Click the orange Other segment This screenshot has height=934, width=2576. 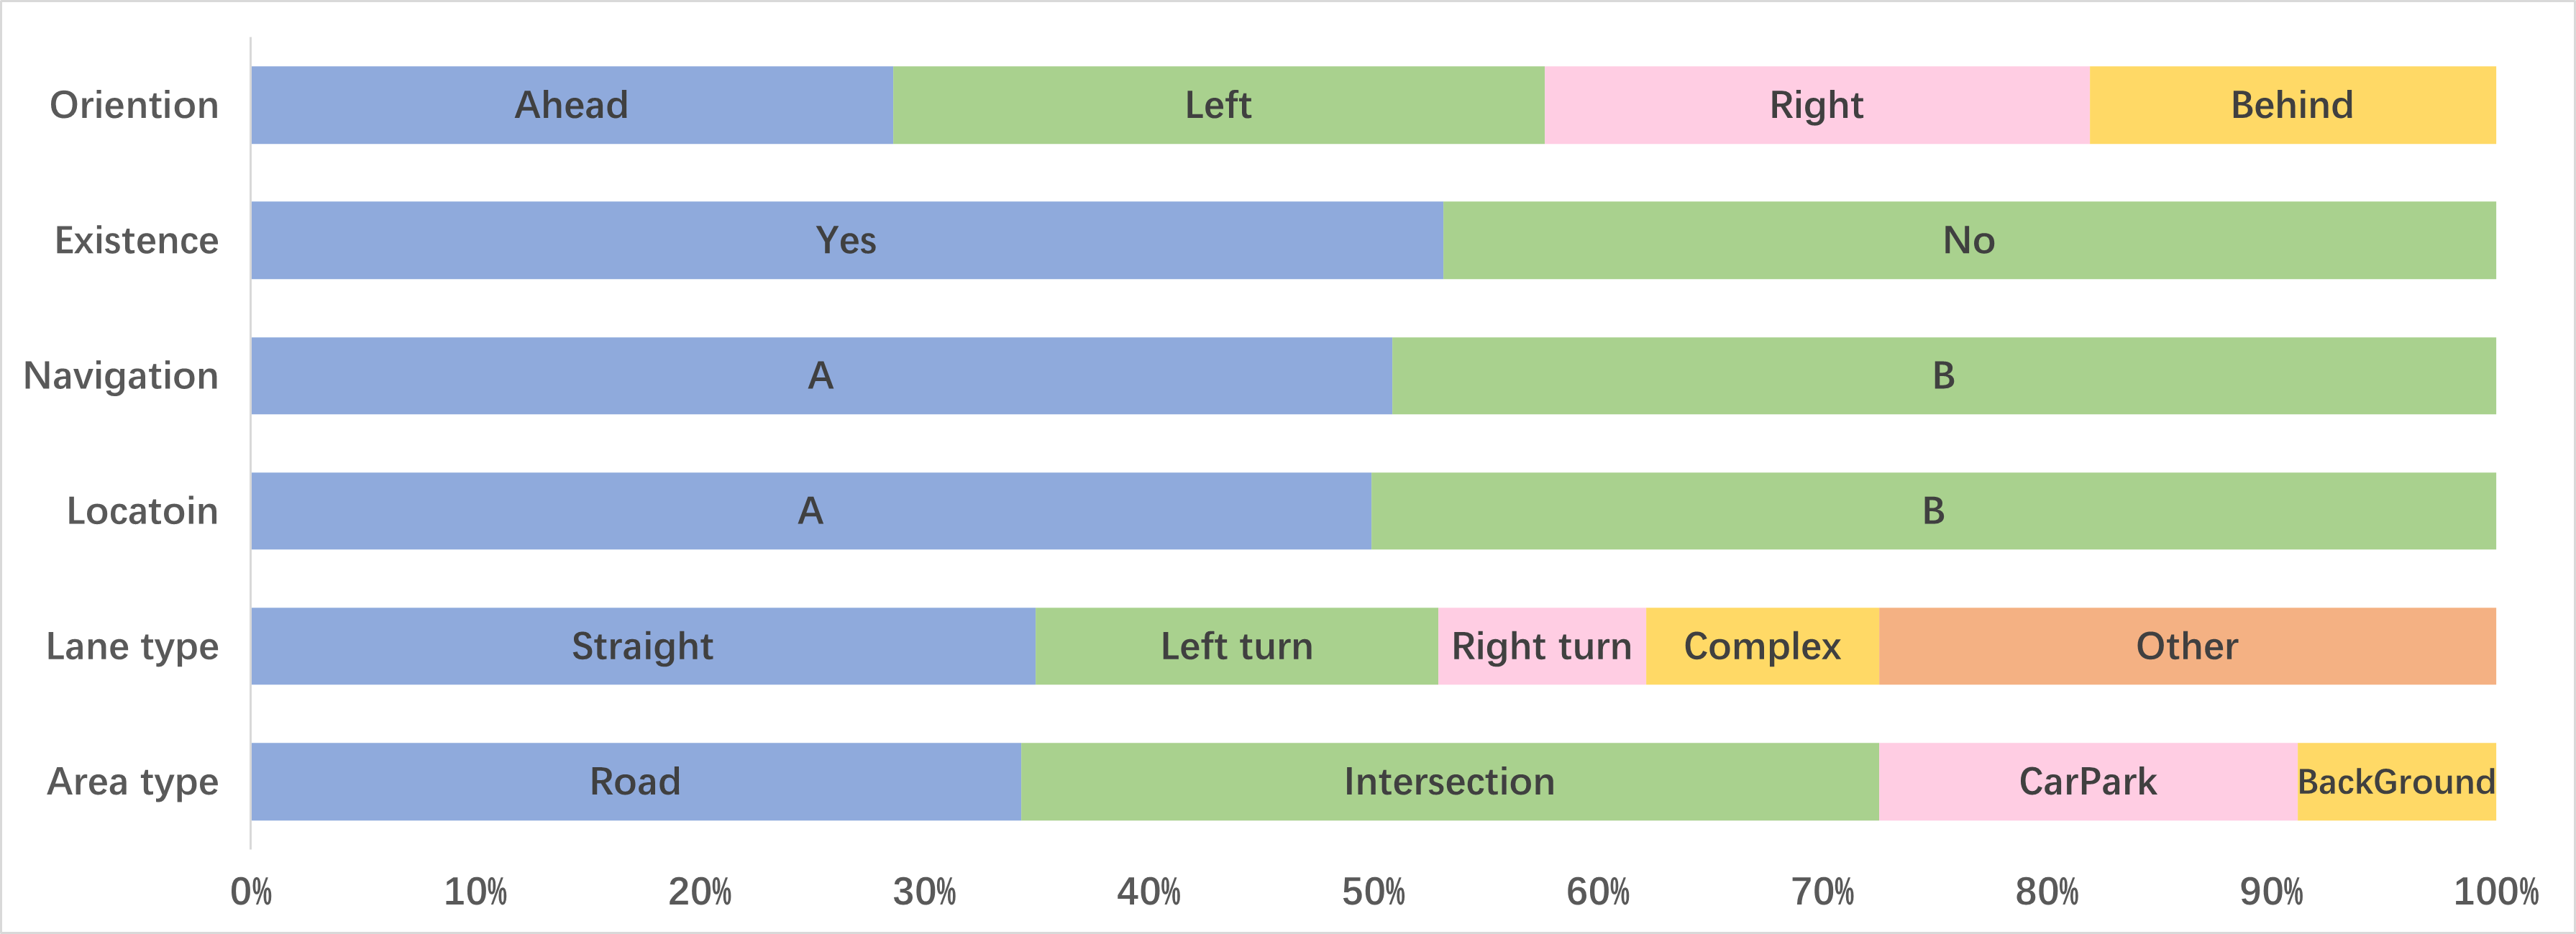[x=2187, y=646]
